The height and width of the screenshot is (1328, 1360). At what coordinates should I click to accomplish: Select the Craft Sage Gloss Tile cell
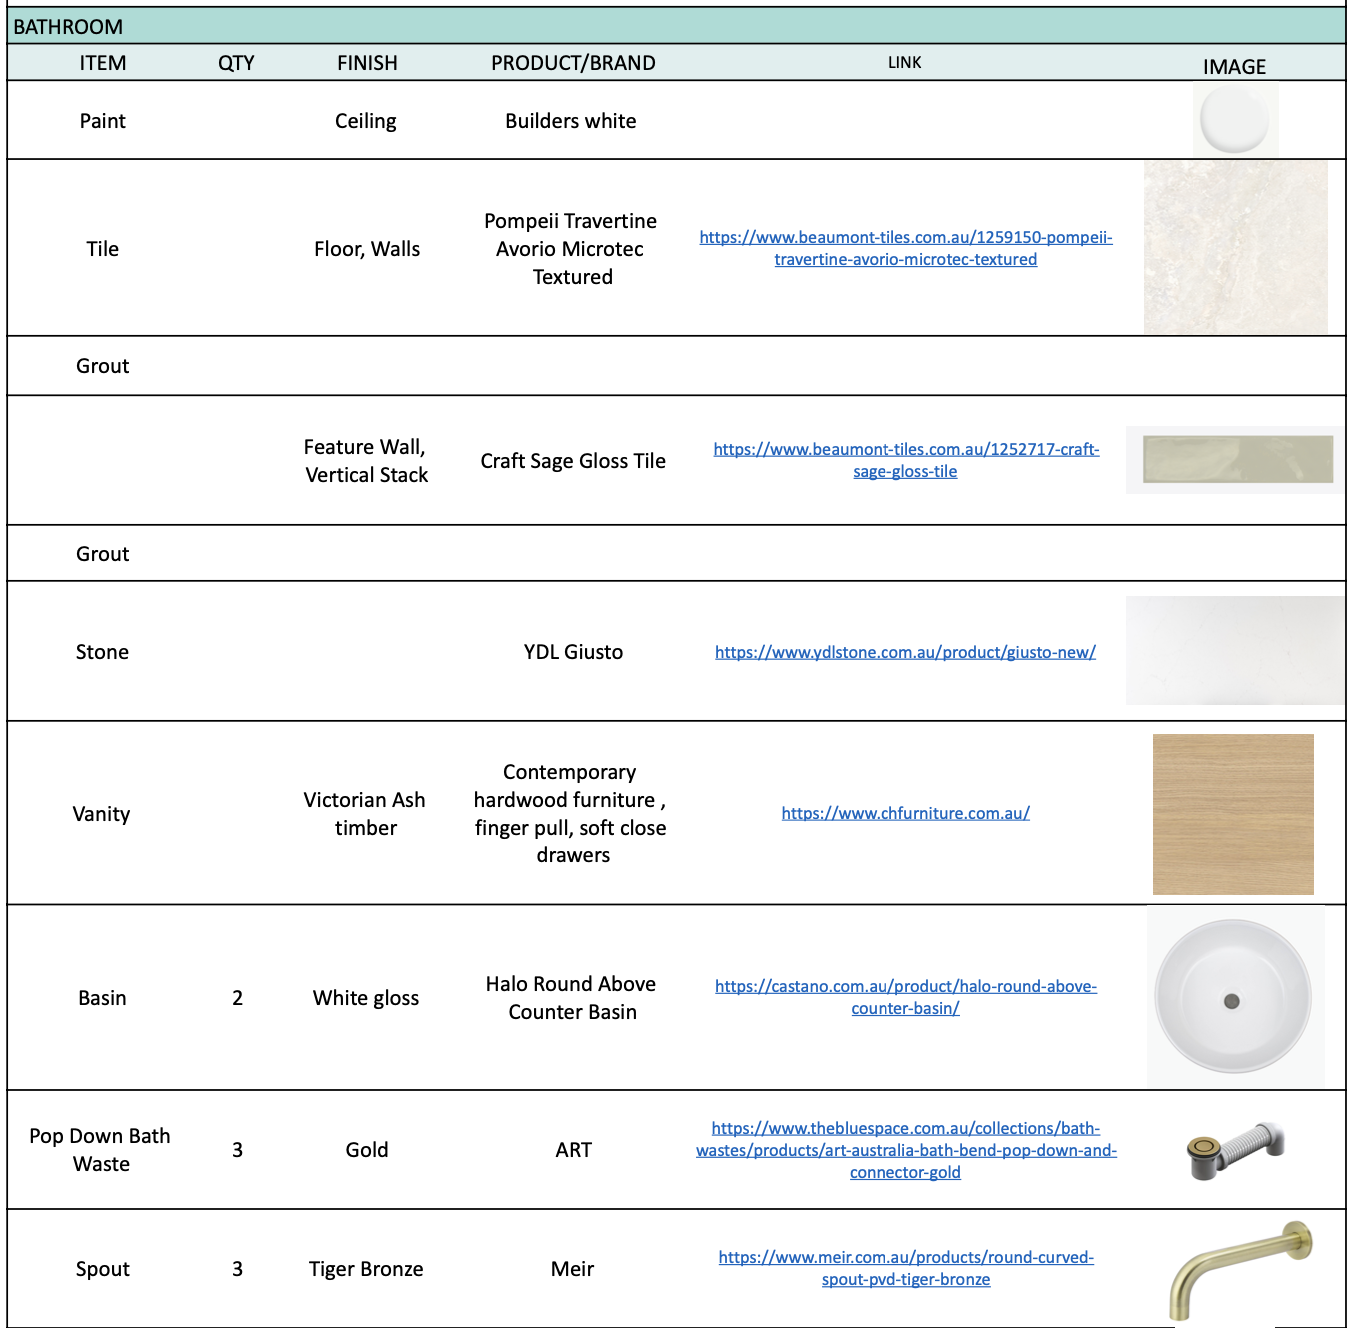click(573, 461)
